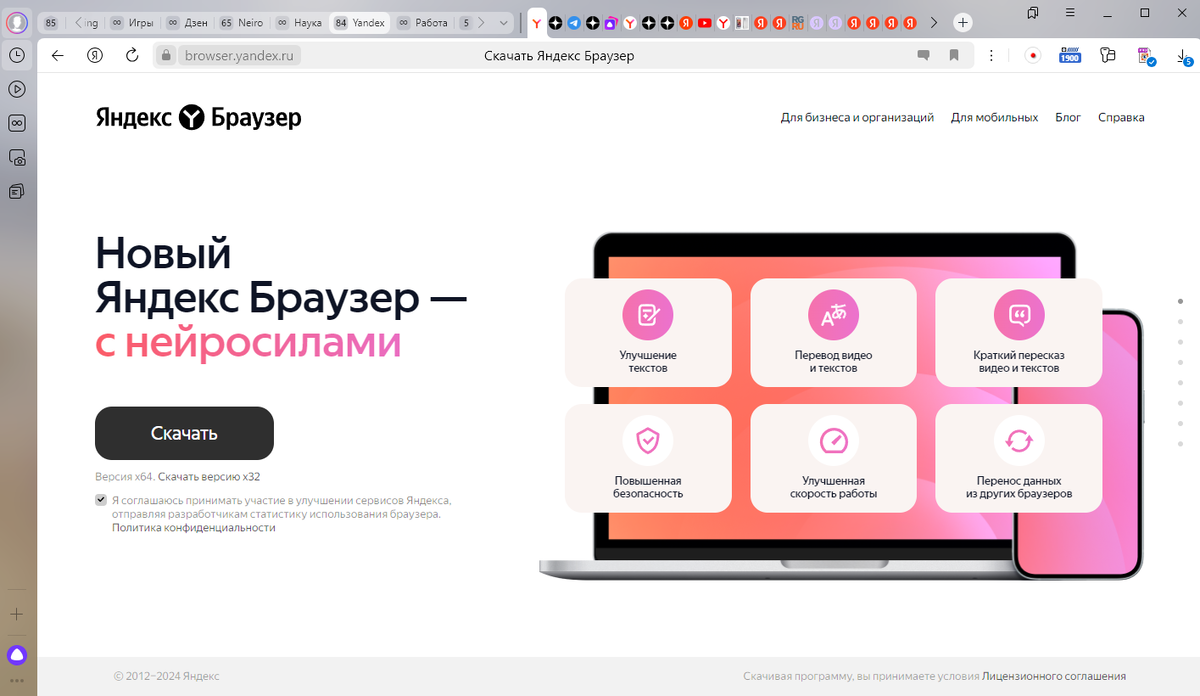The width and height of the screenshot is (1200, 696).
Task: Switch to the YouTube tab
Action: click(704, 22)
